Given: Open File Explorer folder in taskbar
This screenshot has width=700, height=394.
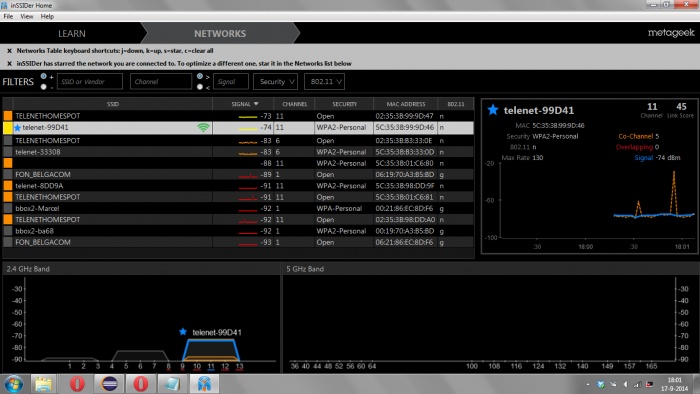Looking at the screenshot, I should tap(43, 384).
